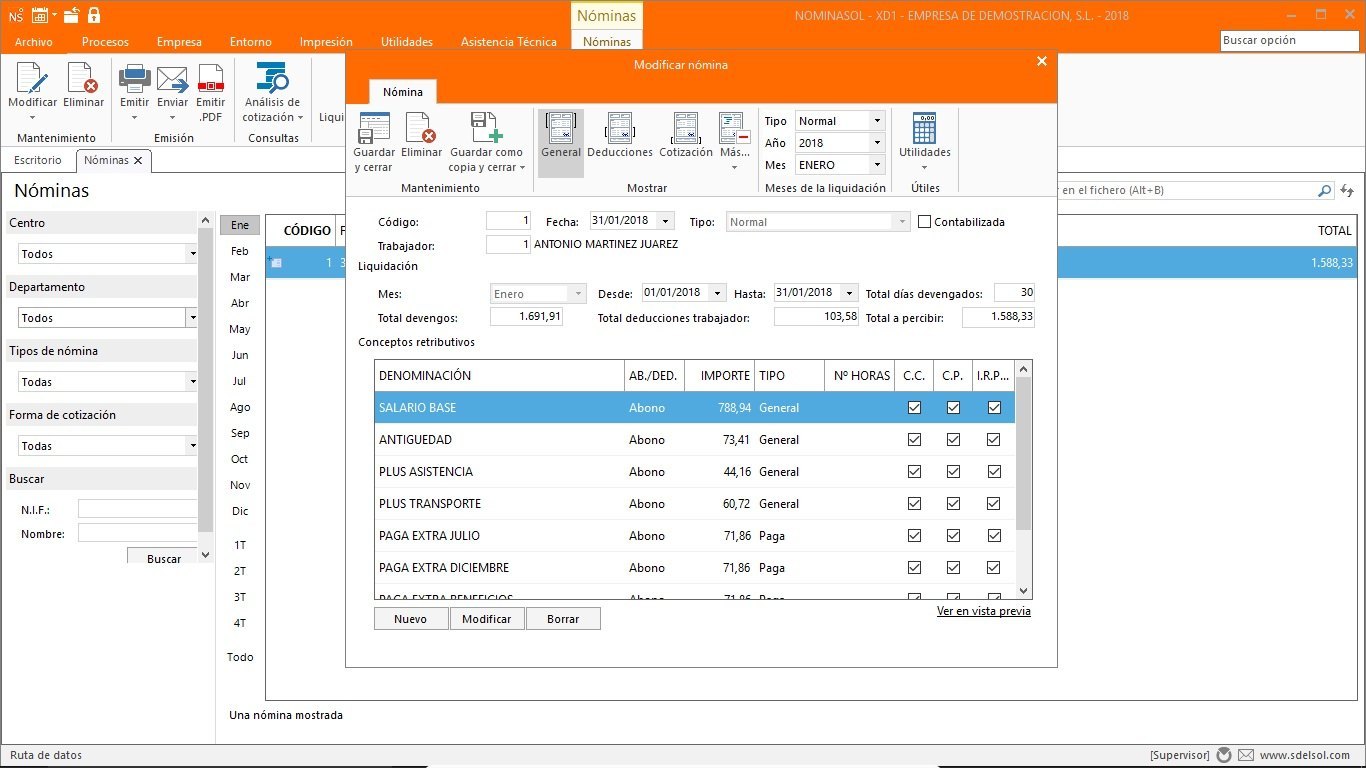Click the Buscar opción search box

(1290, 41)
